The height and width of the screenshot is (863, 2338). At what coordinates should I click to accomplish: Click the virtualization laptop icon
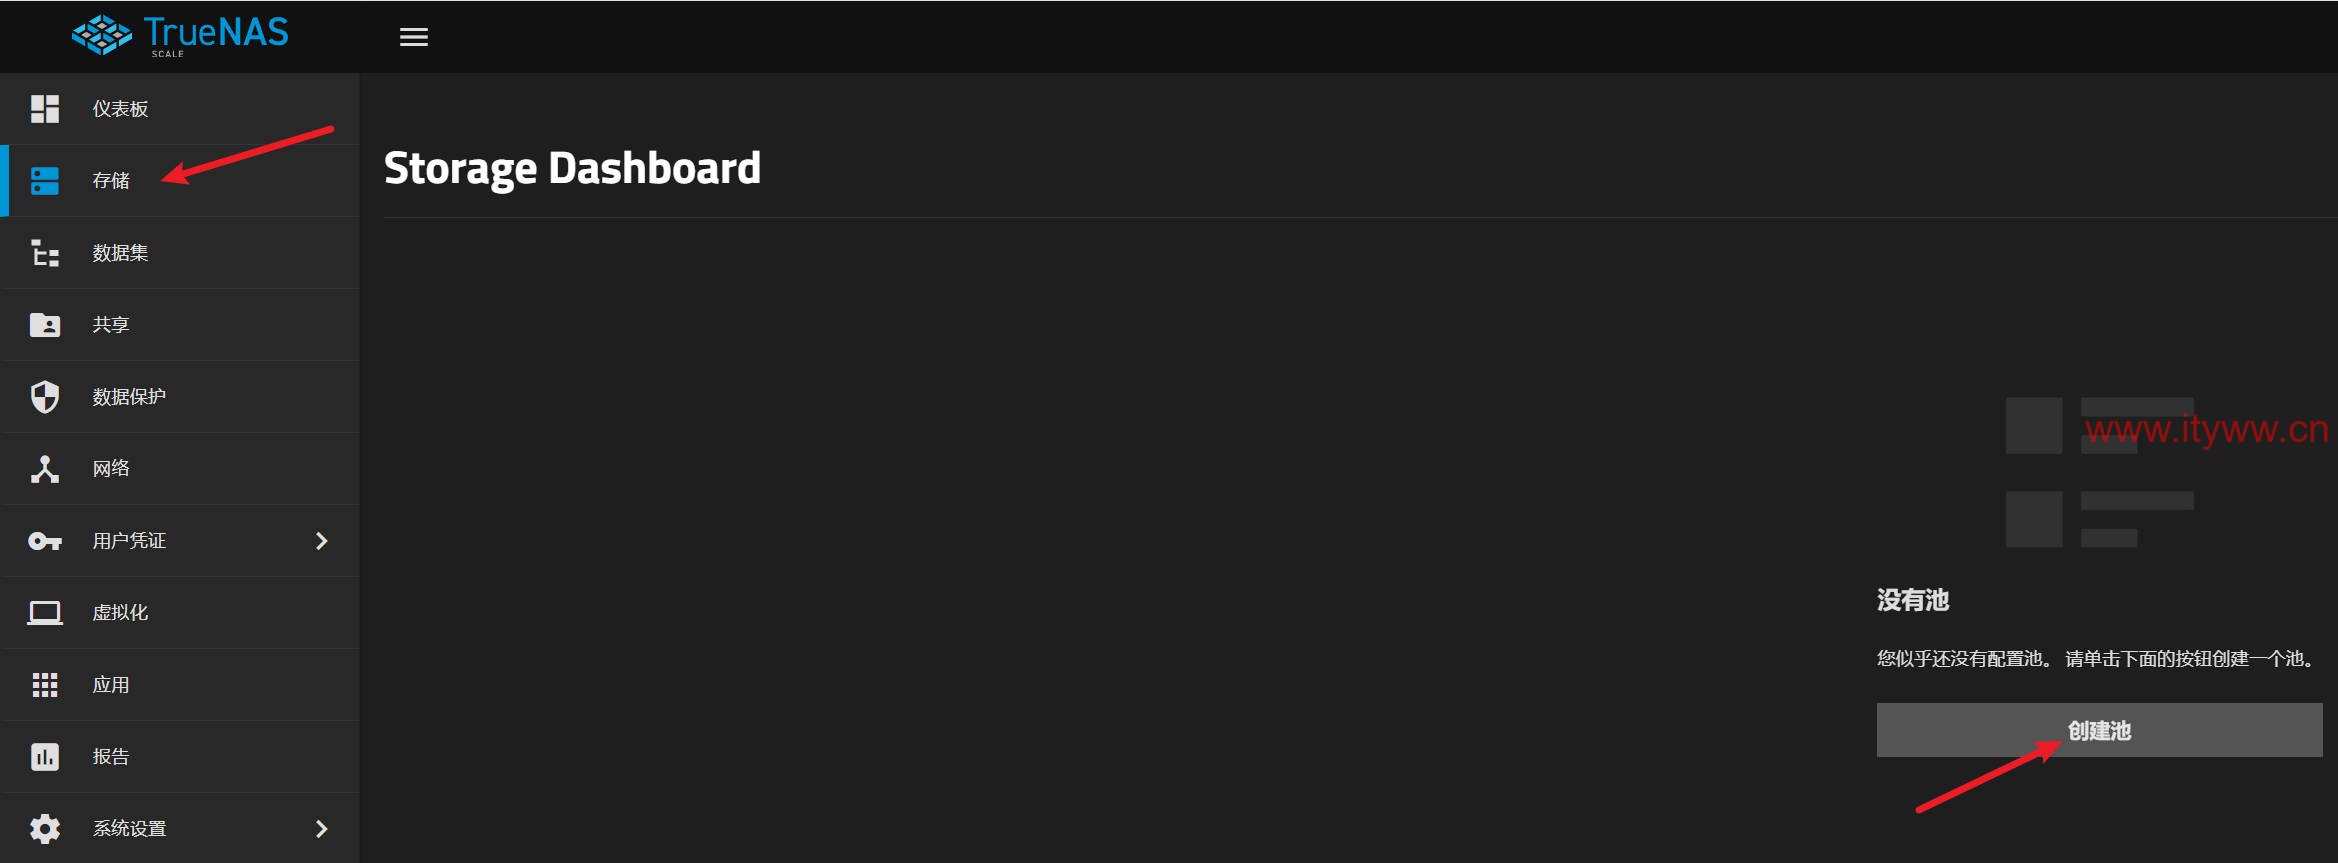pos(45,613)
